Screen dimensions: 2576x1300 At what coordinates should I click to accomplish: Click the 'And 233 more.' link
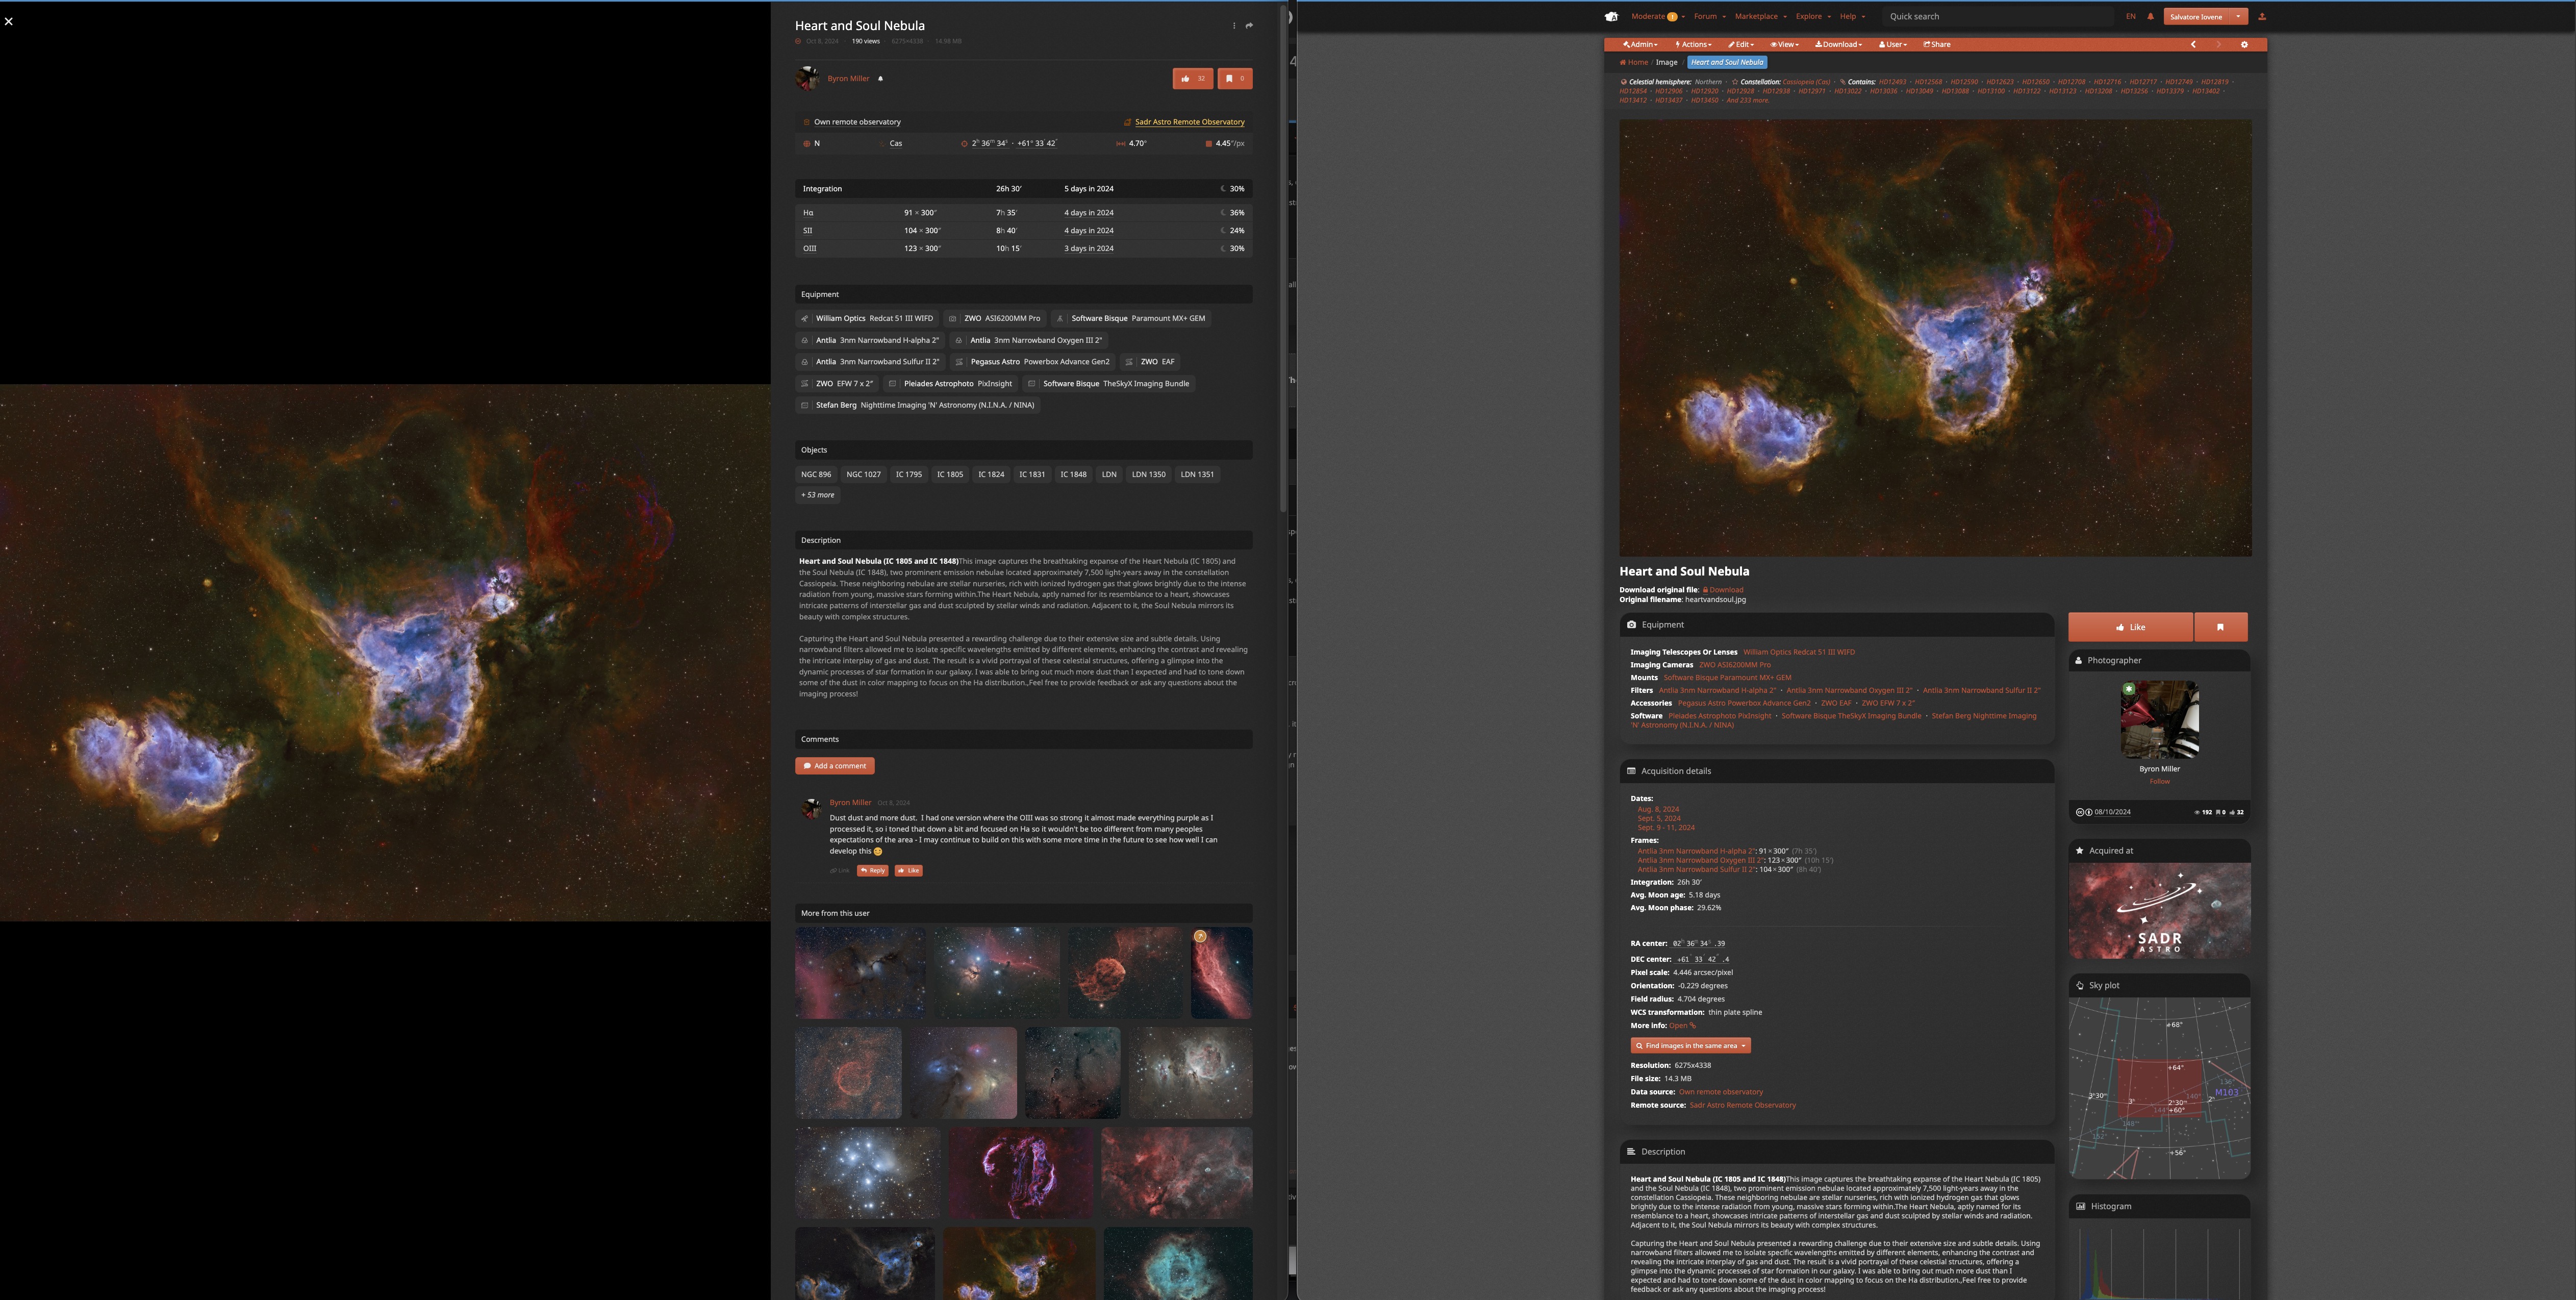[1747, 100]
